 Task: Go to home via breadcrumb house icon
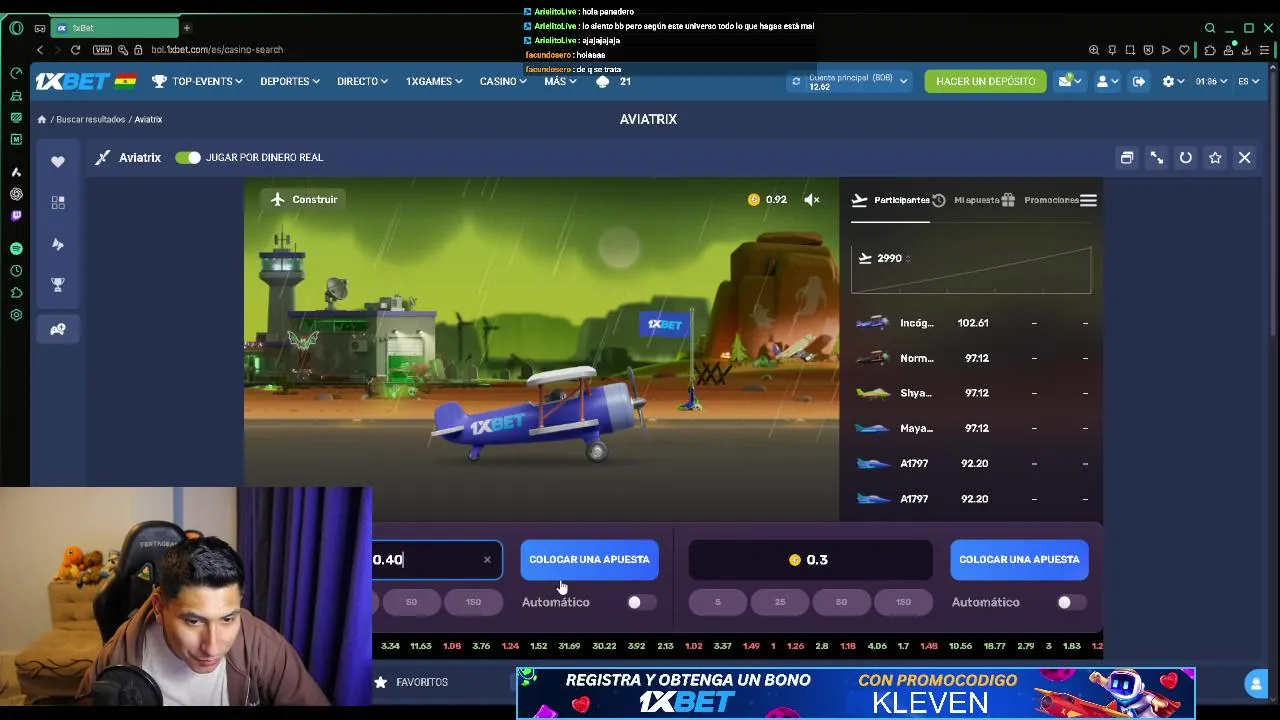[x=42, y=120]
